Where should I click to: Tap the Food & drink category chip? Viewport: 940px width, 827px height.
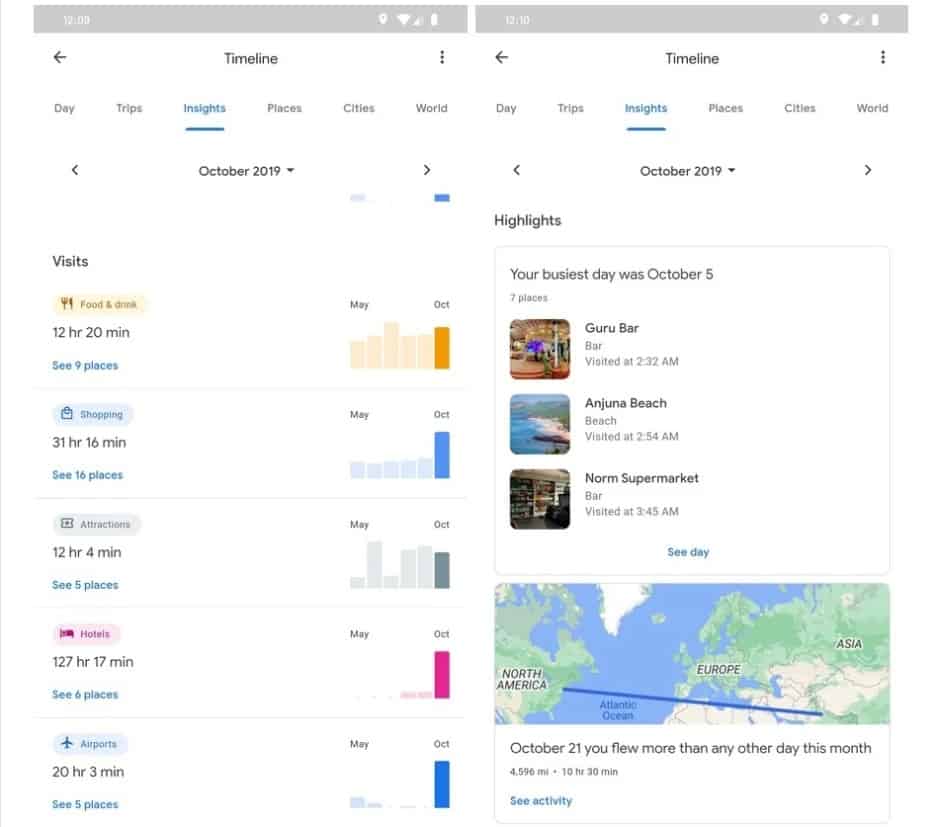100,304
